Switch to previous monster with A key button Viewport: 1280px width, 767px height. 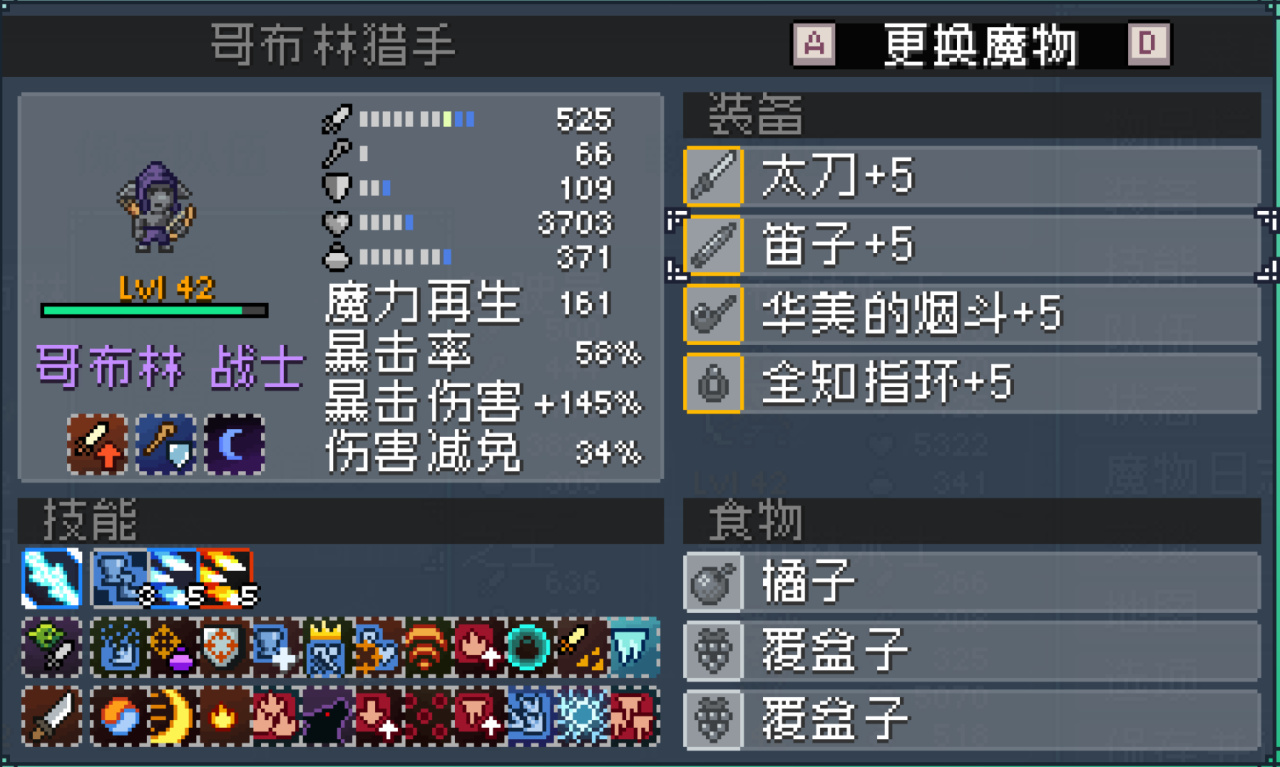click(814, 44)
